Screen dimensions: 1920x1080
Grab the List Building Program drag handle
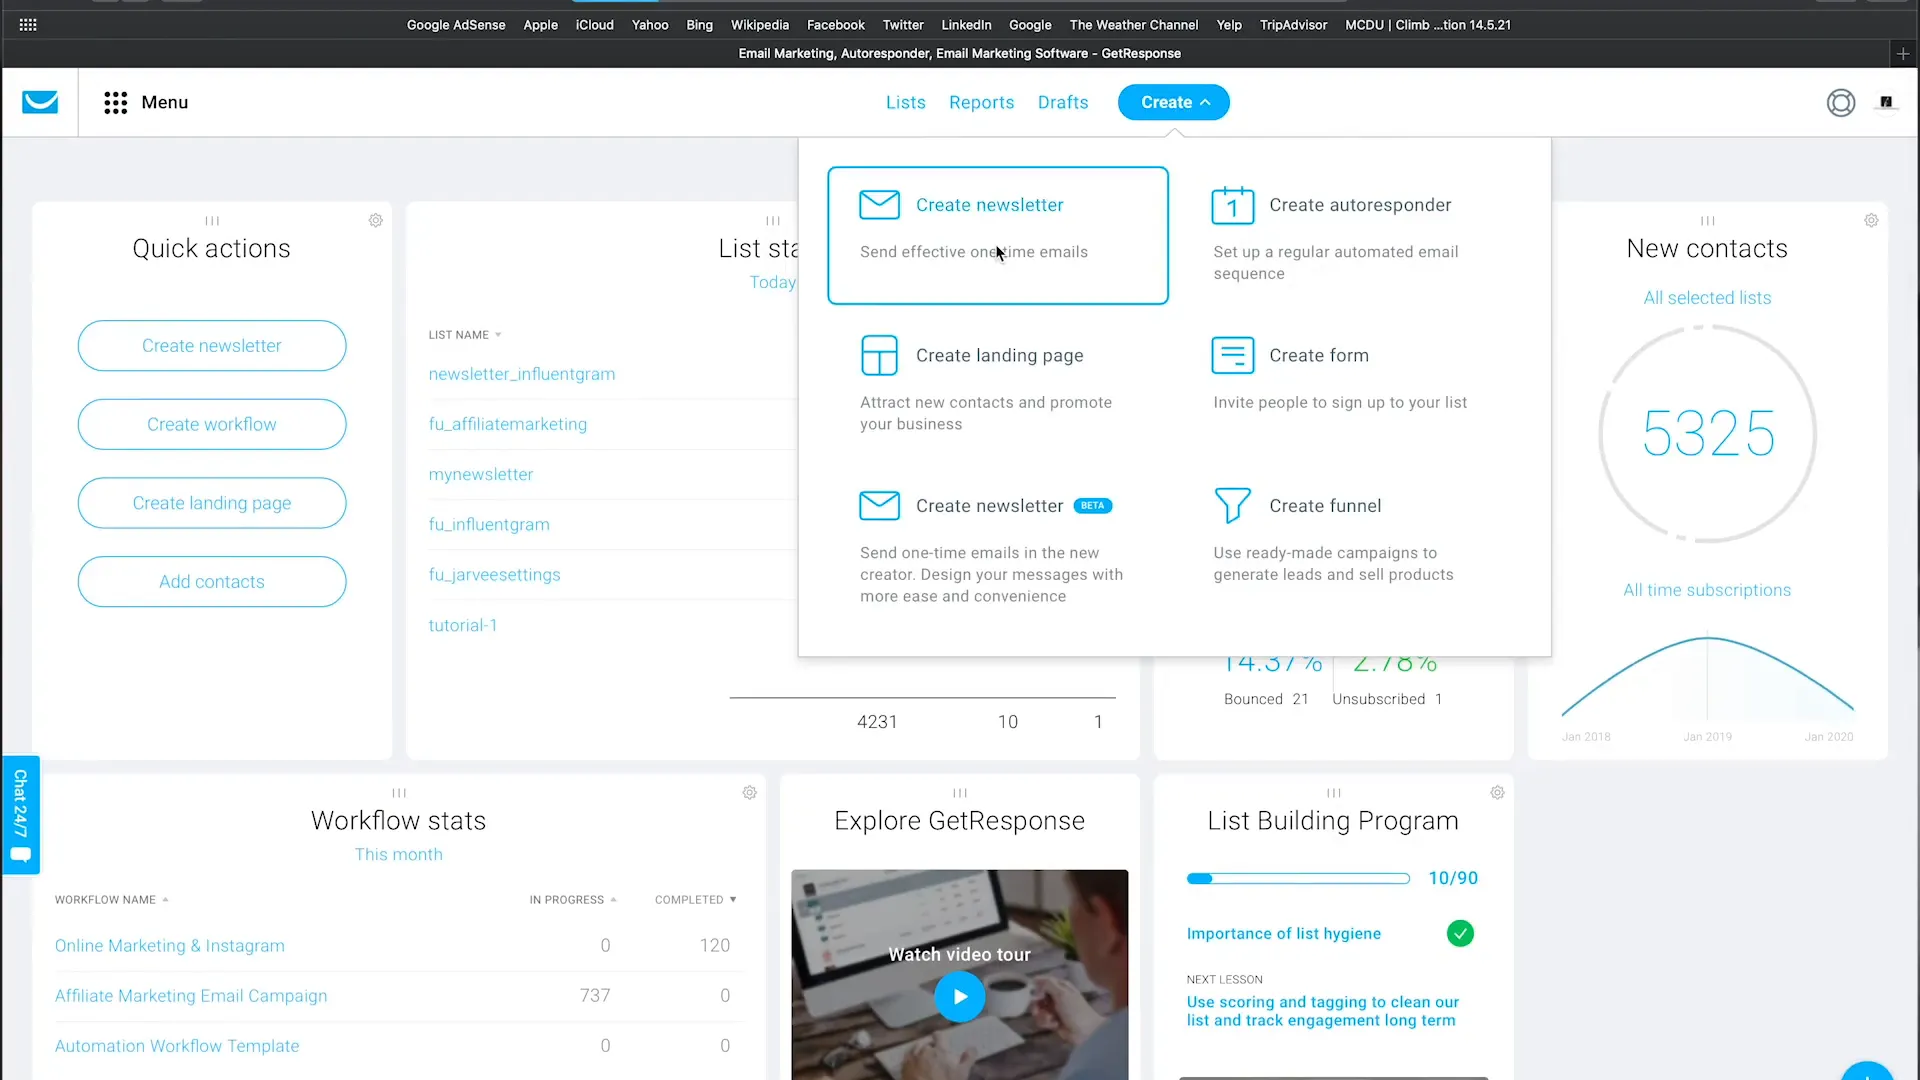pyautogui.click(x=1334, y=793)
